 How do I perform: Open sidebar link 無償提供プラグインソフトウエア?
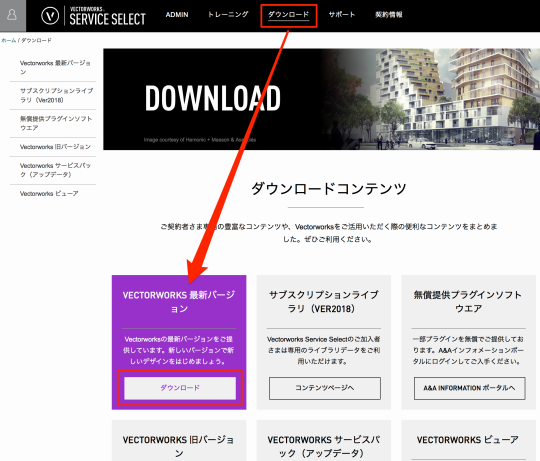tap(56, 123)
